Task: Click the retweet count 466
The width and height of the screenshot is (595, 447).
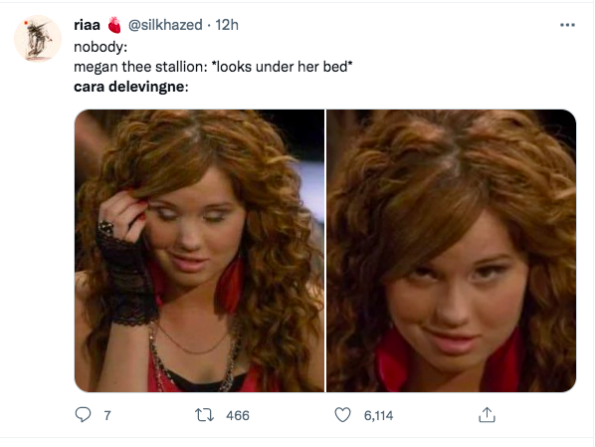Action: pyautogui.click(x=238, y=416)
